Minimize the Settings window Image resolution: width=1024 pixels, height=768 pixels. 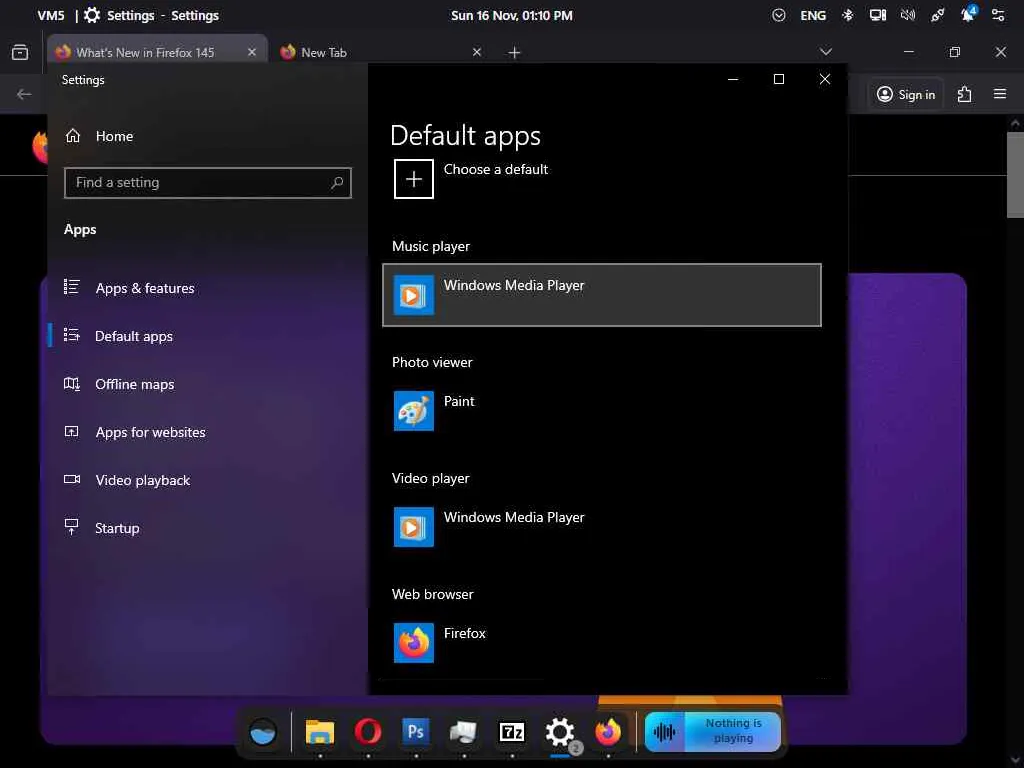(x=733, y=79)
